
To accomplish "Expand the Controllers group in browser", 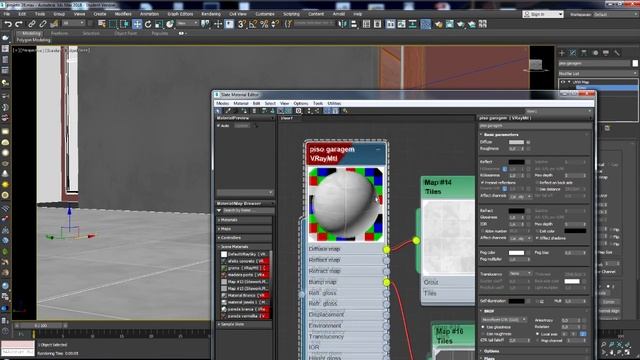I will (244, 238).
